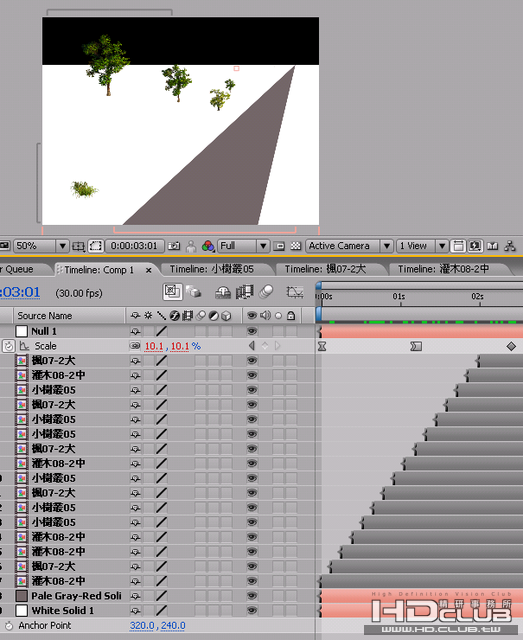The image size is (523, 640).
Task: Click the Scale value 10.1 link
Action: tap(154, 346)
